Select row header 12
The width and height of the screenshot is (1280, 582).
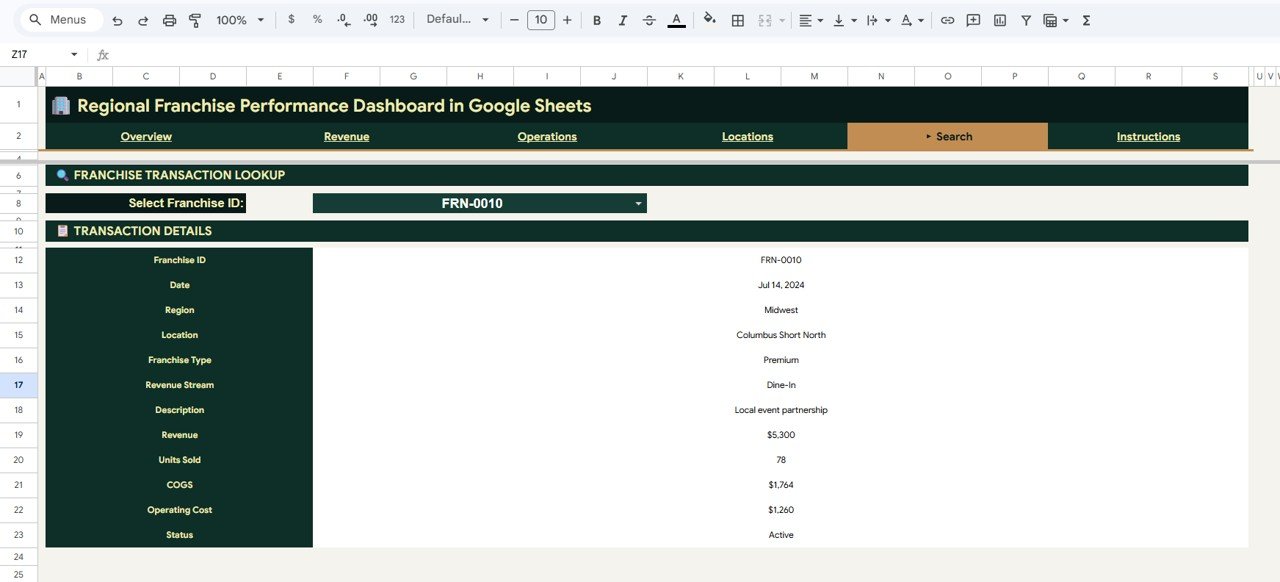point(19,260)
